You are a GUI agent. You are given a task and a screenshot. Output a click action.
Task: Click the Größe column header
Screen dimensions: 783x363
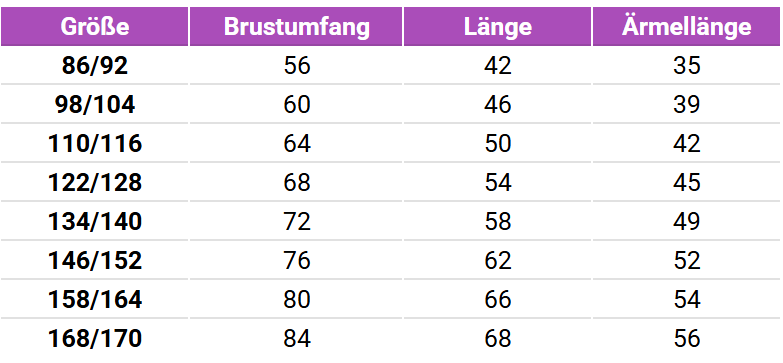point(95,26)
